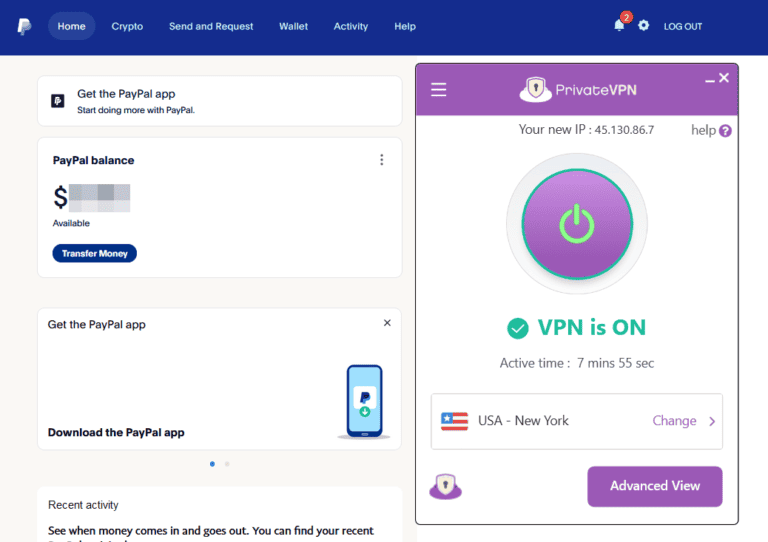Go to the Wallet tab
Image resolution: width=768 pixels, height=542 pixels.
293,26
